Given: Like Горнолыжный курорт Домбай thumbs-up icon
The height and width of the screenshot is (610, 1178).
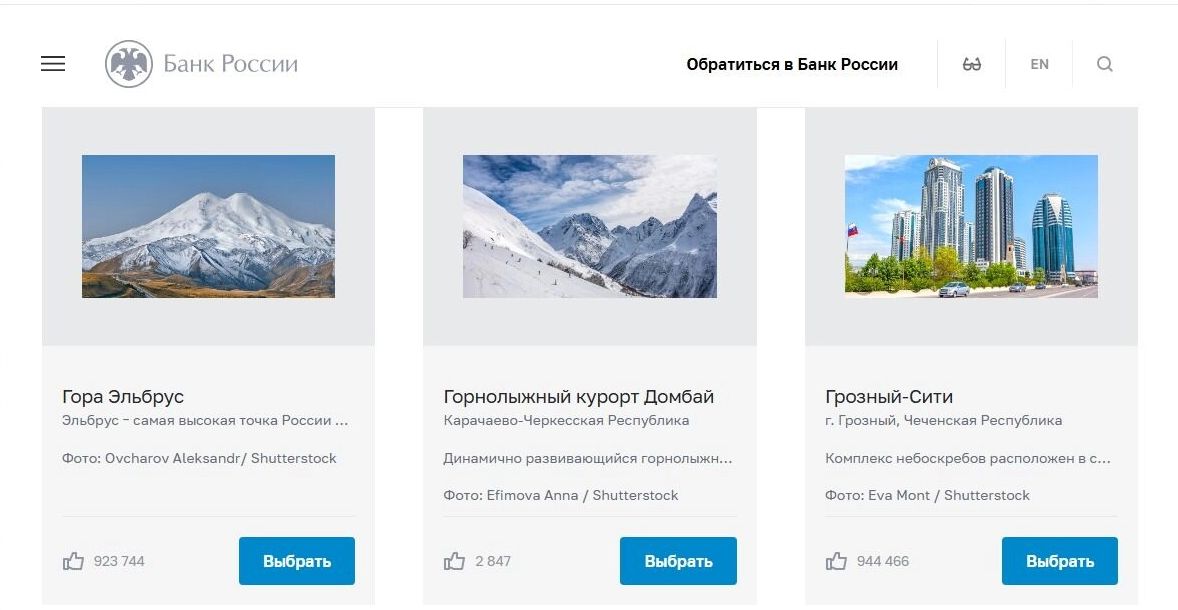Looking at the screenshot, I should (x=455, y=561).
